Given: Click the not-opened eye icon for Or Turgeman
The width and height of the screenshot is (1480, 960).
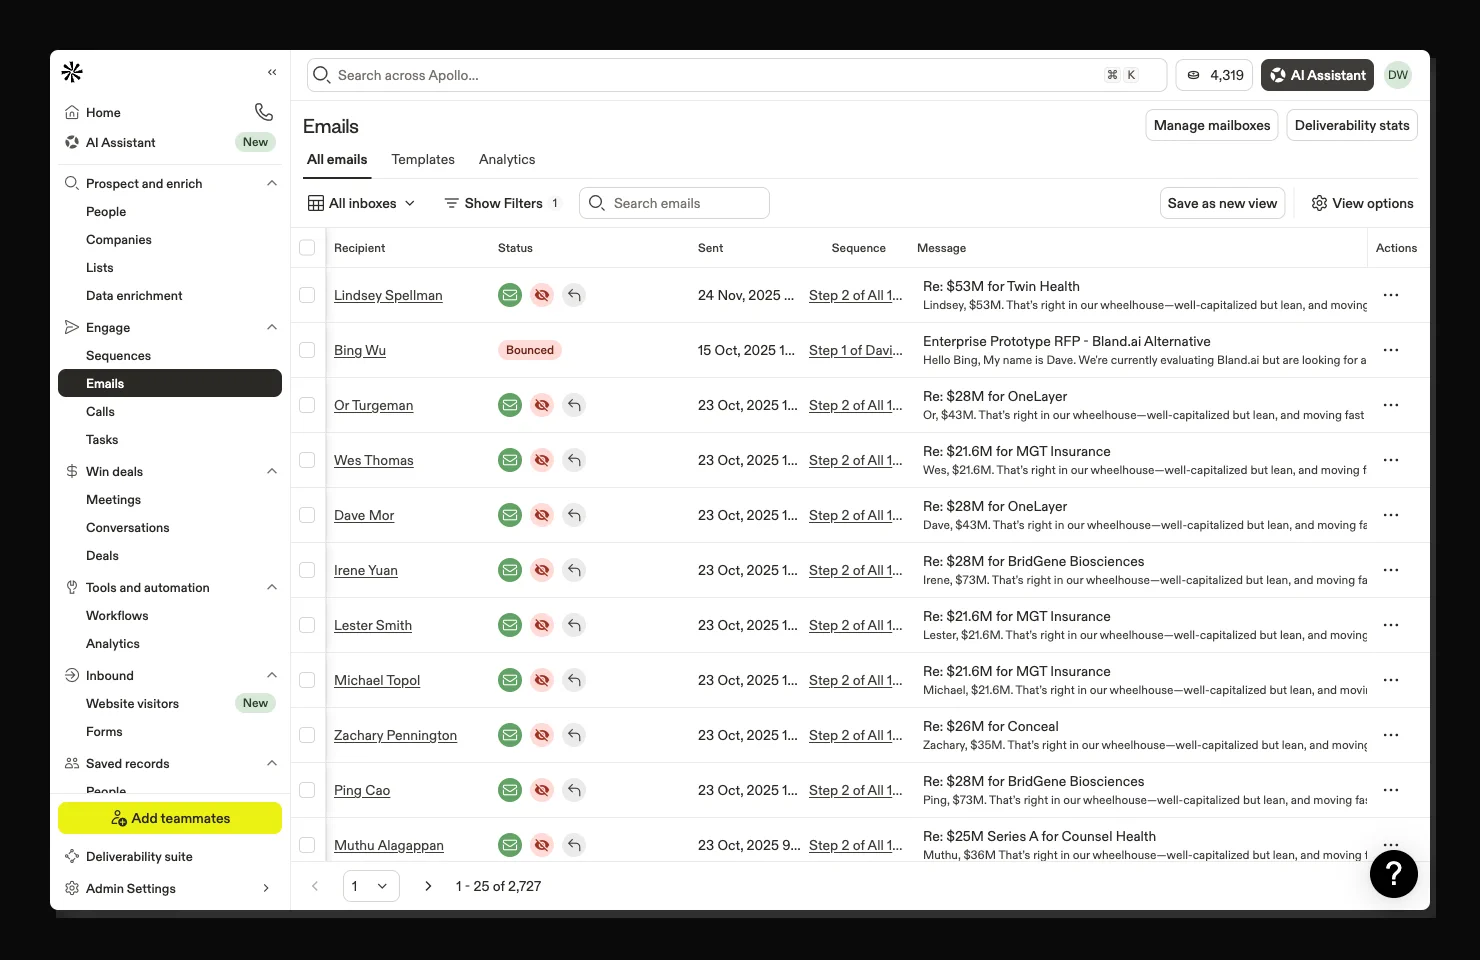Looking at the screenshot, I should click(x=542, y=405).
